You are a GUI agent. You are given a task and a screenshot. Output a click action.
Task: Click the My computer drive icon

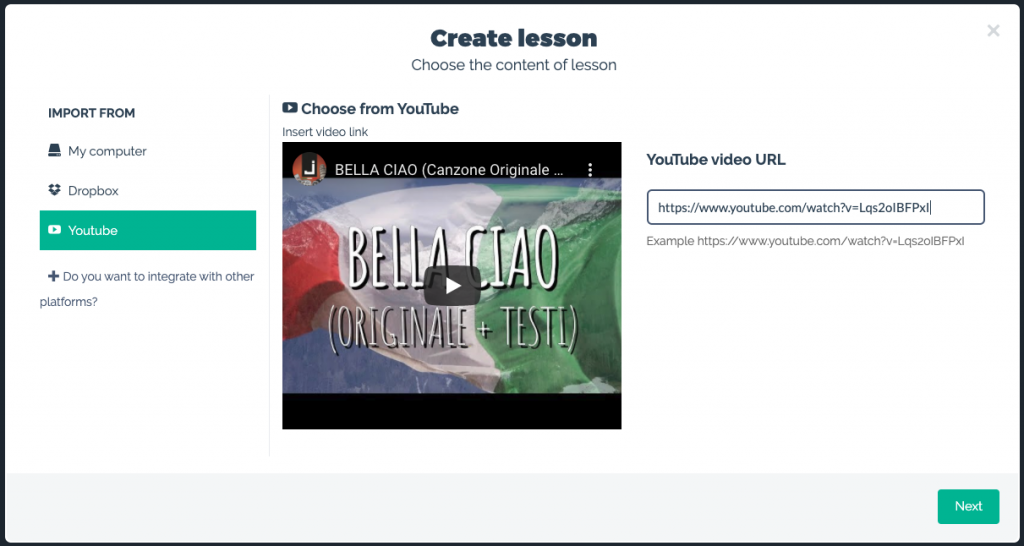[x=54, y=151]
